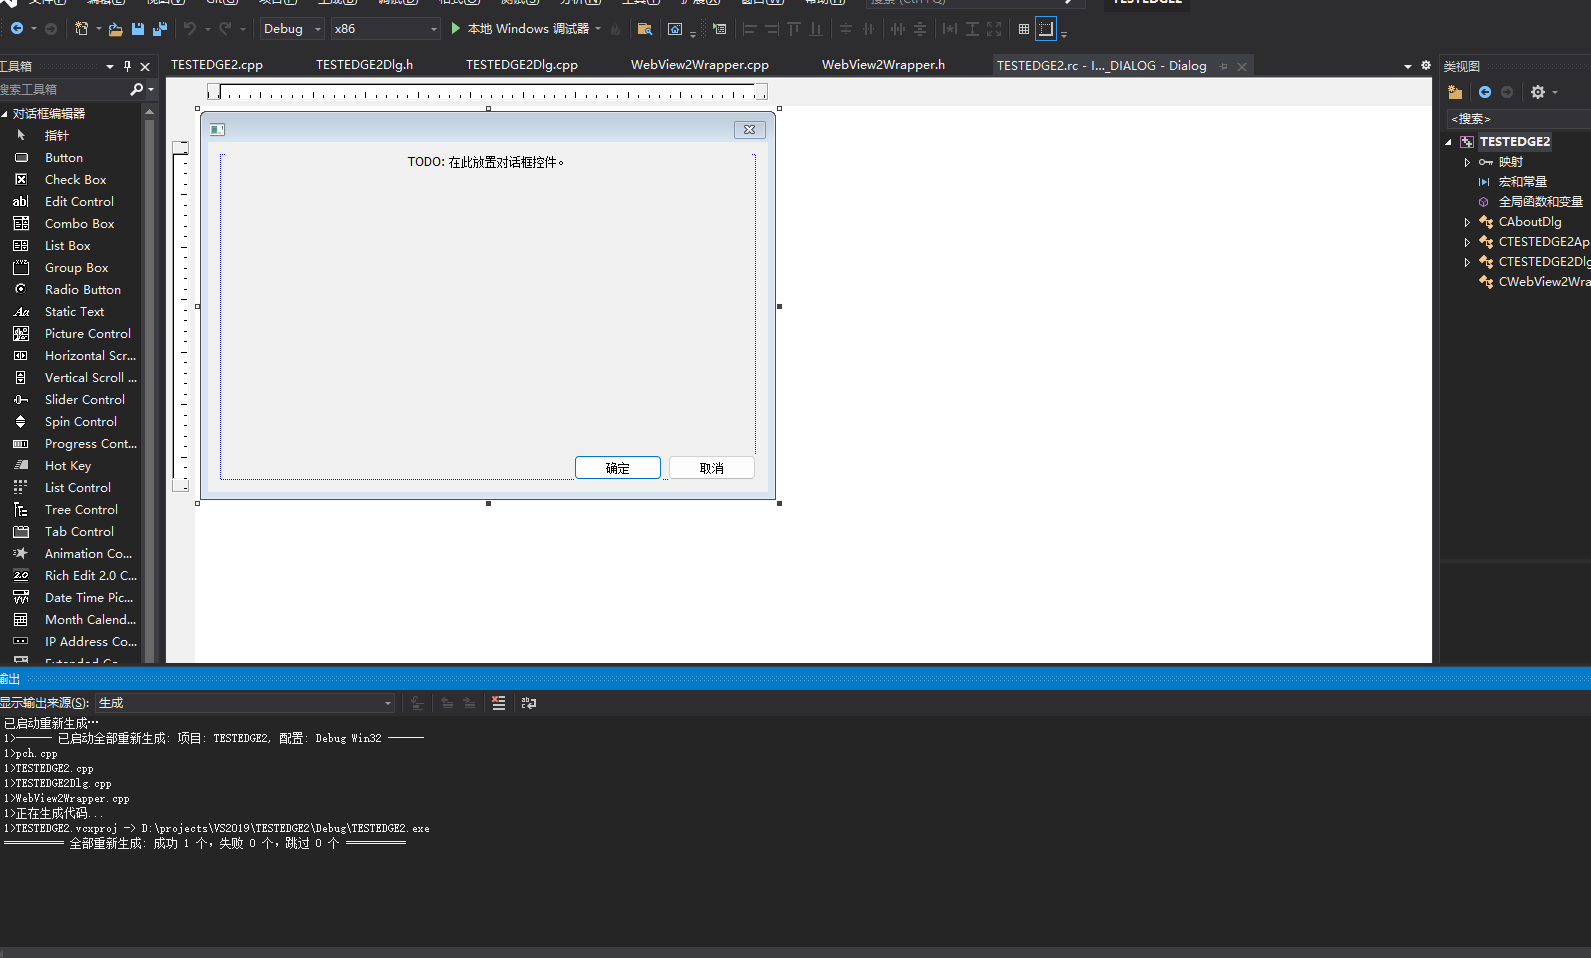Expand the 映射 node in the class view
This screenshot has width=1591, height=958.
tap(1467, 162)
